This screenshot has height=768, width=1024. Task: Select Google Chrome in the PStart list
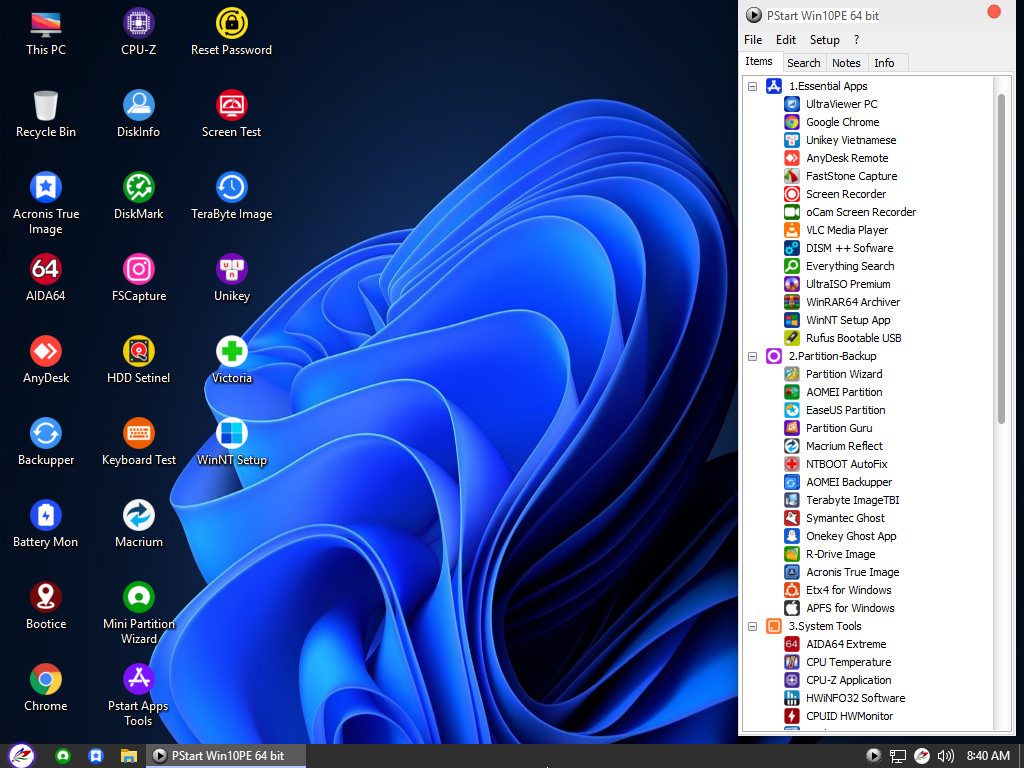pyautogui.click(x=842, y=122)
